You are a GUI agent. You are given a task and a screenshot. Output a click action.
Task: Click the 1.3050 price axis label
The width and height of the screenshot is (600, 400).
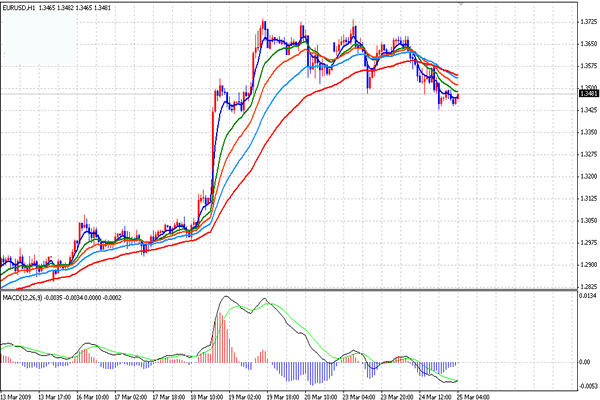(x=589, y=220)
